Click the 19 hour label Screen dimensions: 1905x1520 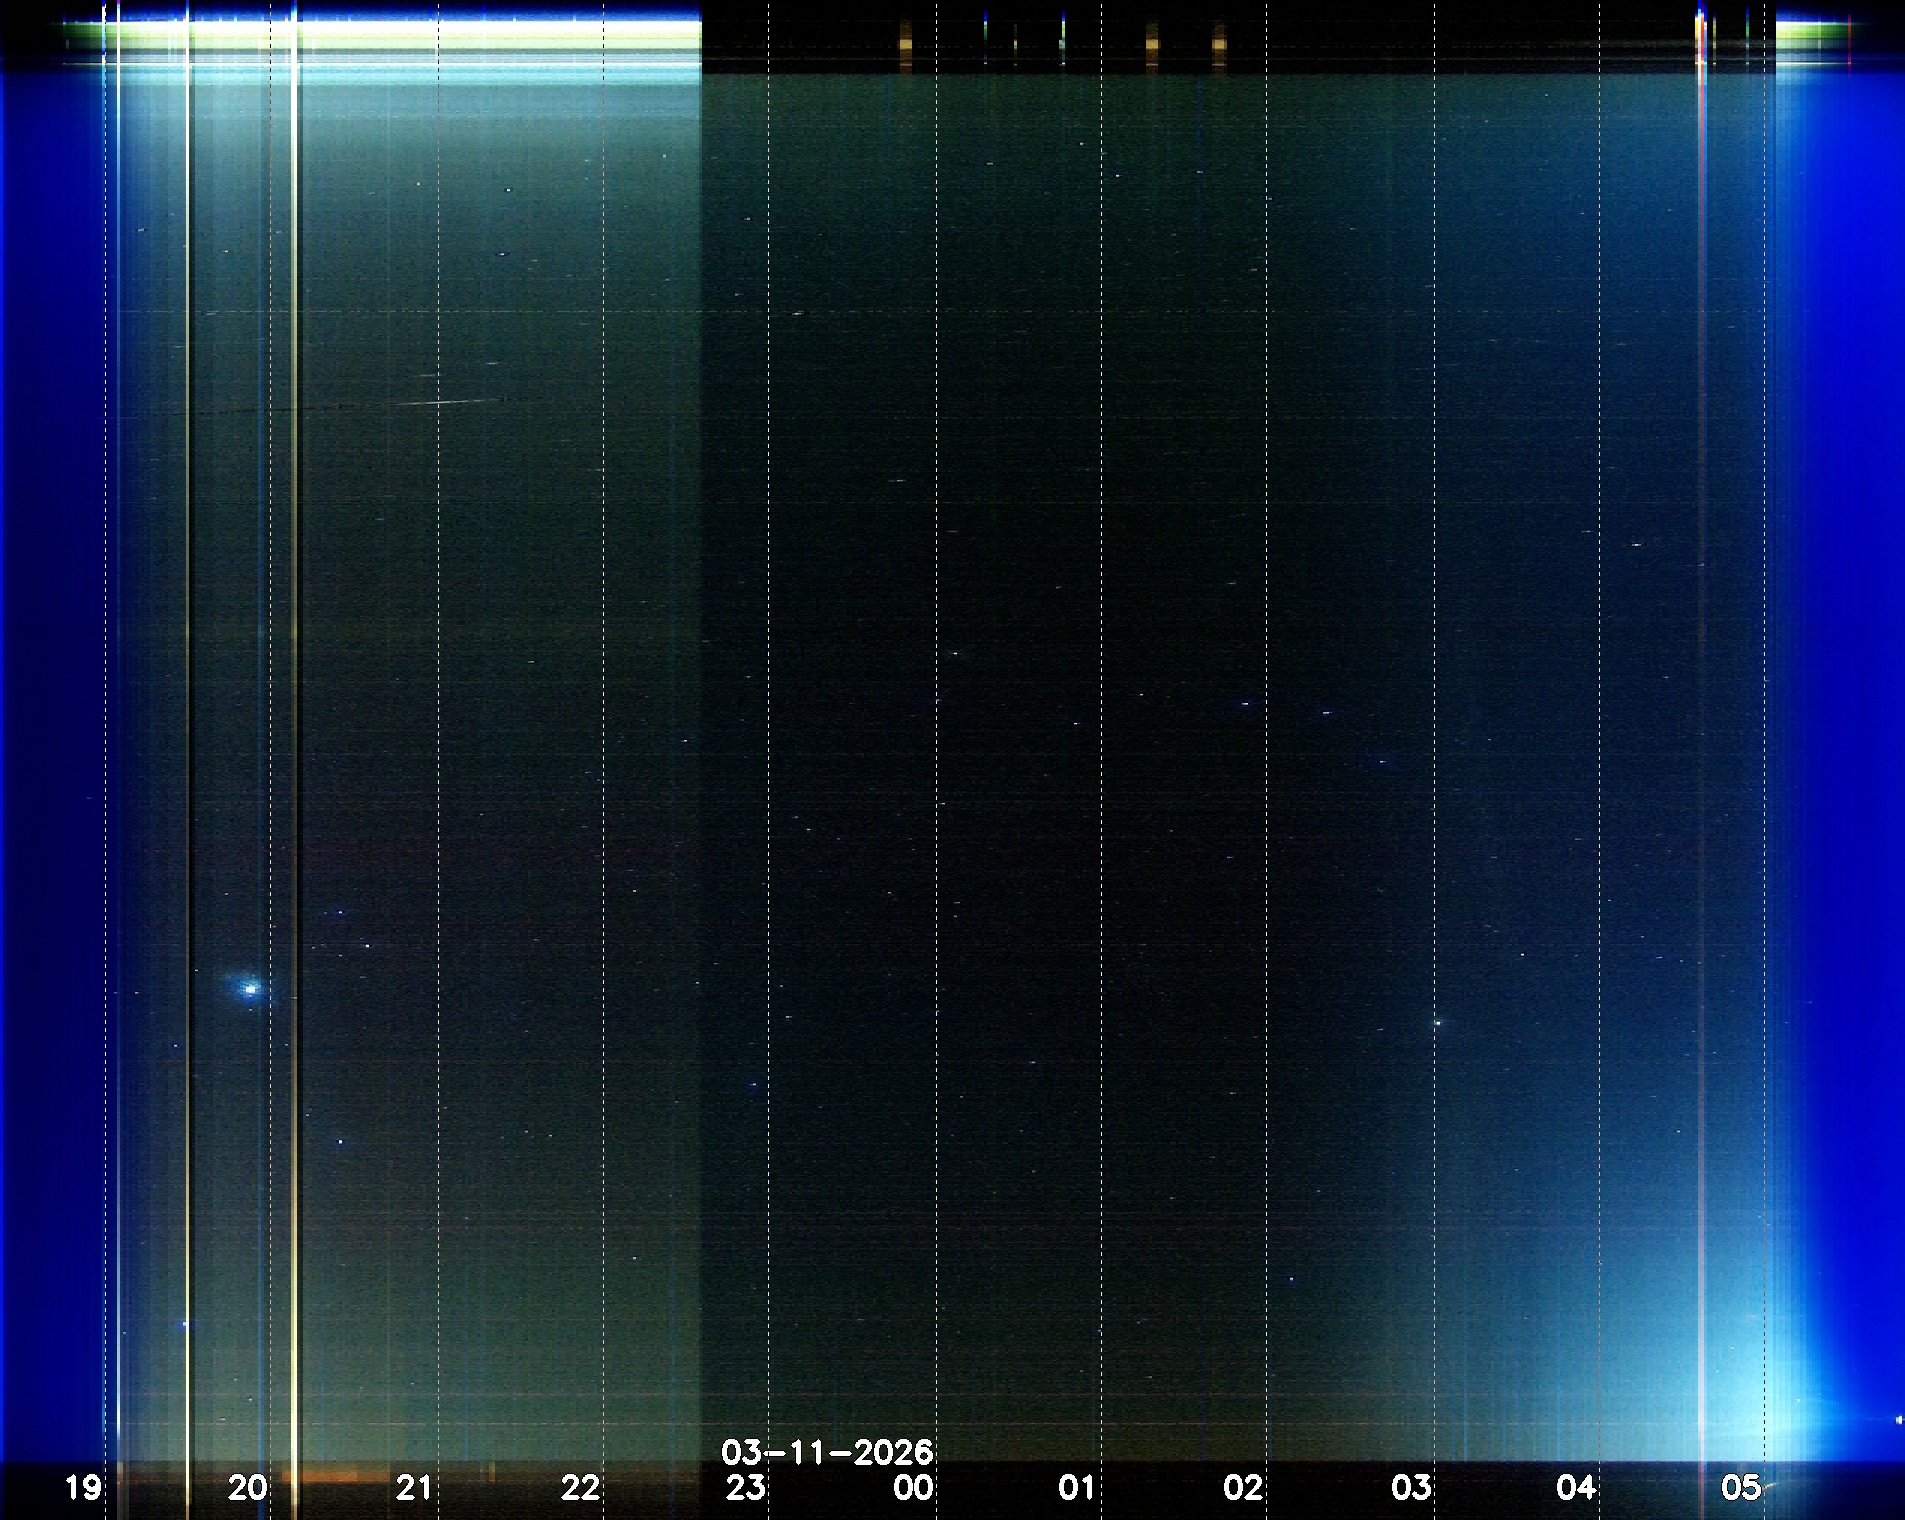point(83,1488)
